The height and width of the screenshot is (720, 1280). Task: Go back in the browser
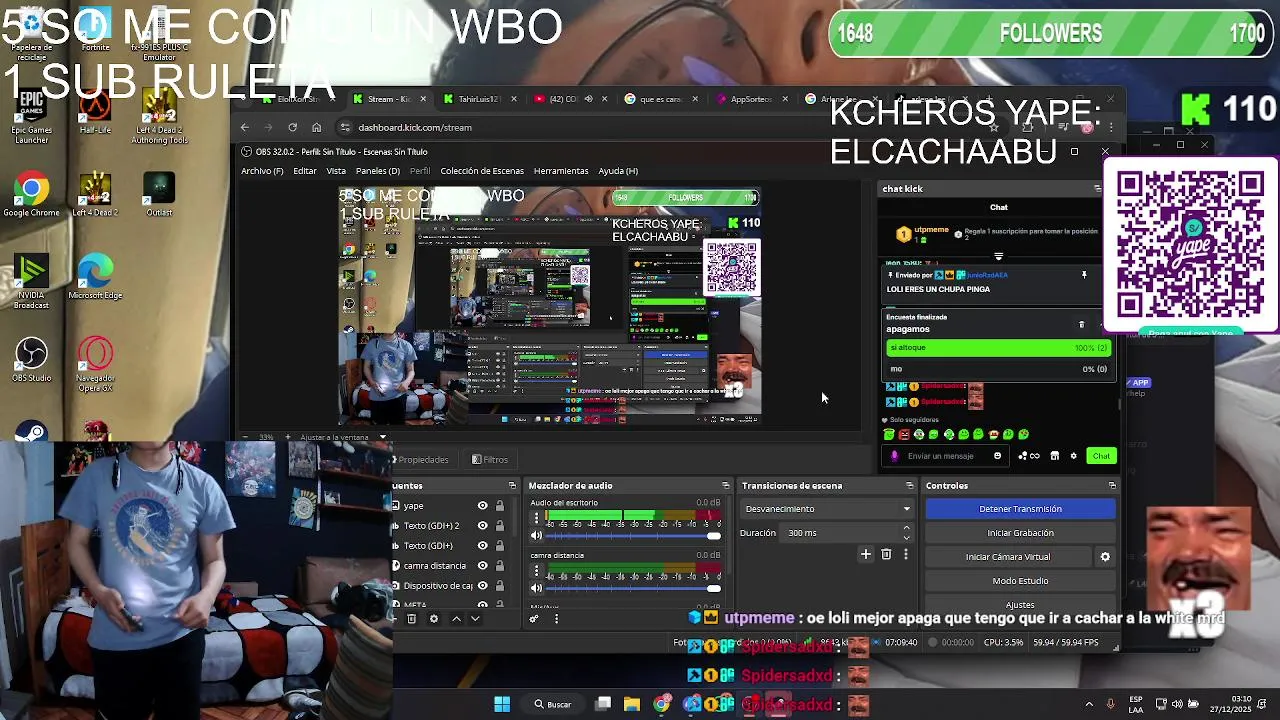[244, 127]
